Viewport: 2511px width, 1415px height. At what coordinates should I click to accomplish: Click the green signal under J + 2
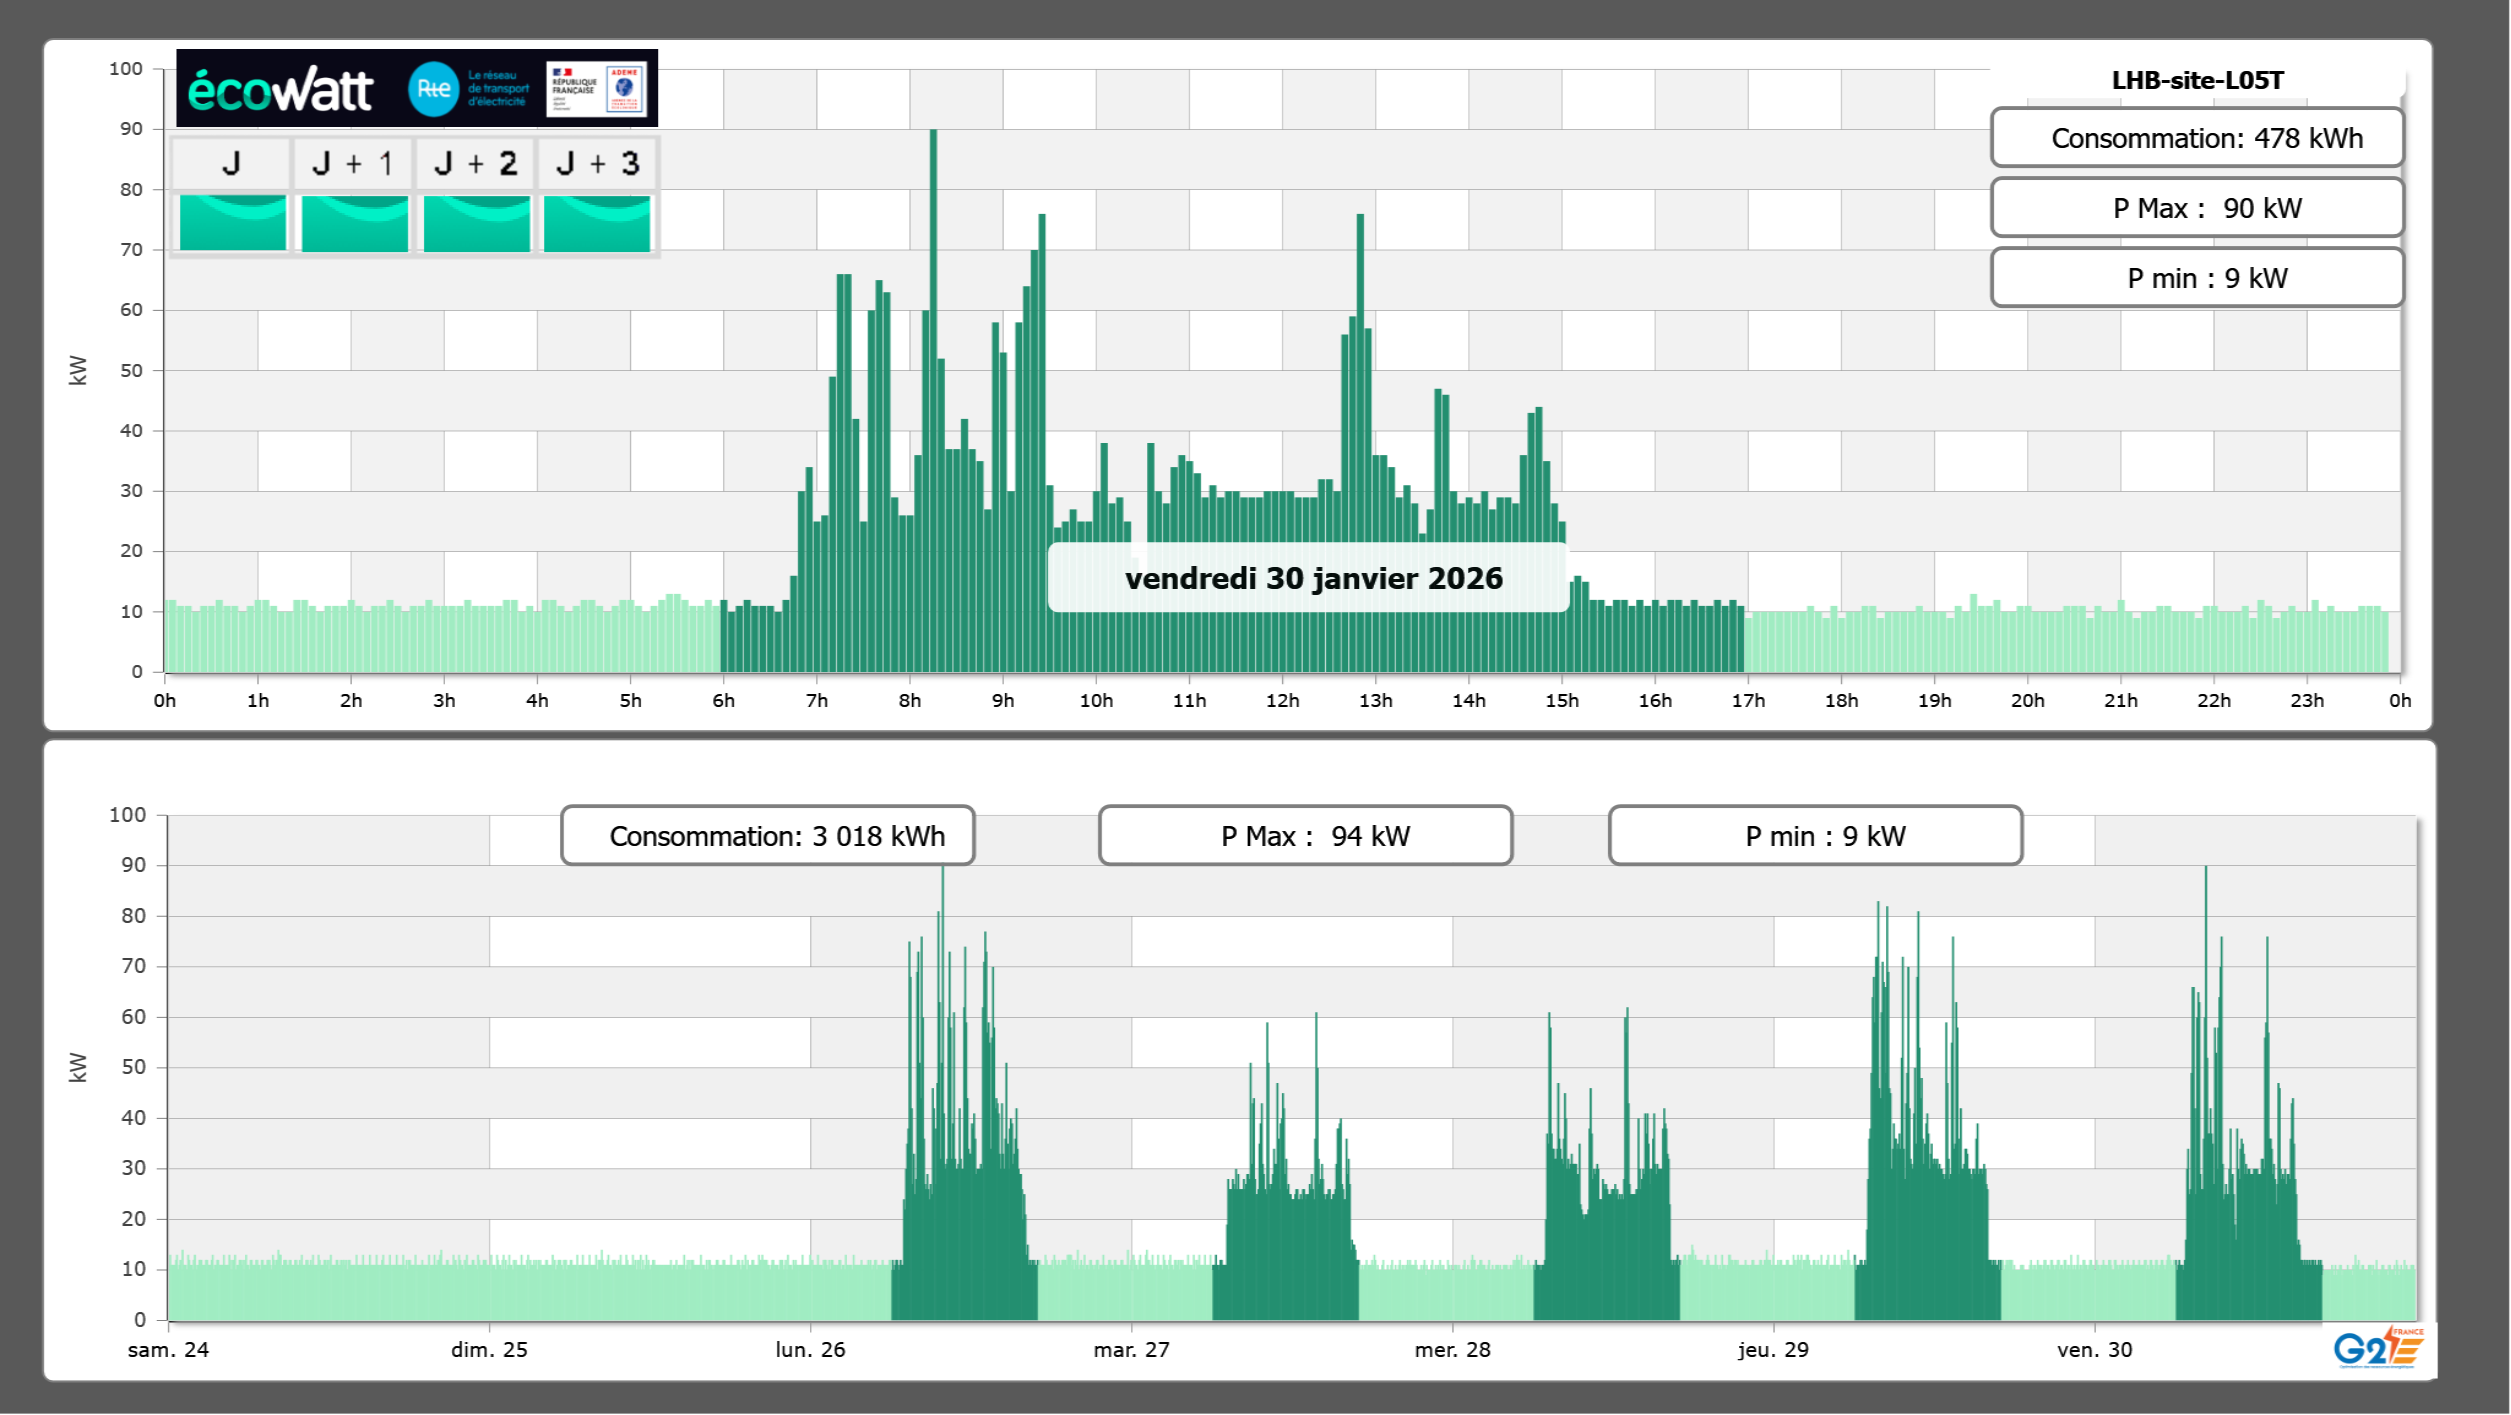(x=476, y=222)
